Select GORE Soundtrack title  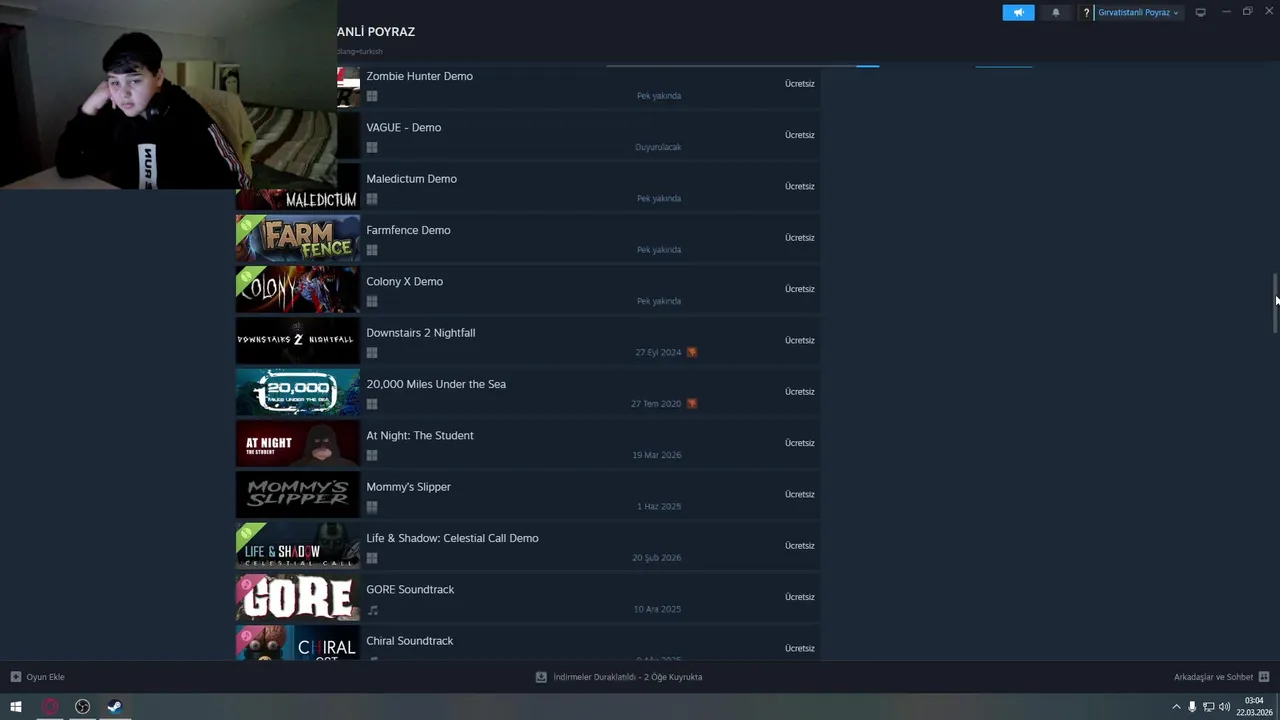[410, 589]
